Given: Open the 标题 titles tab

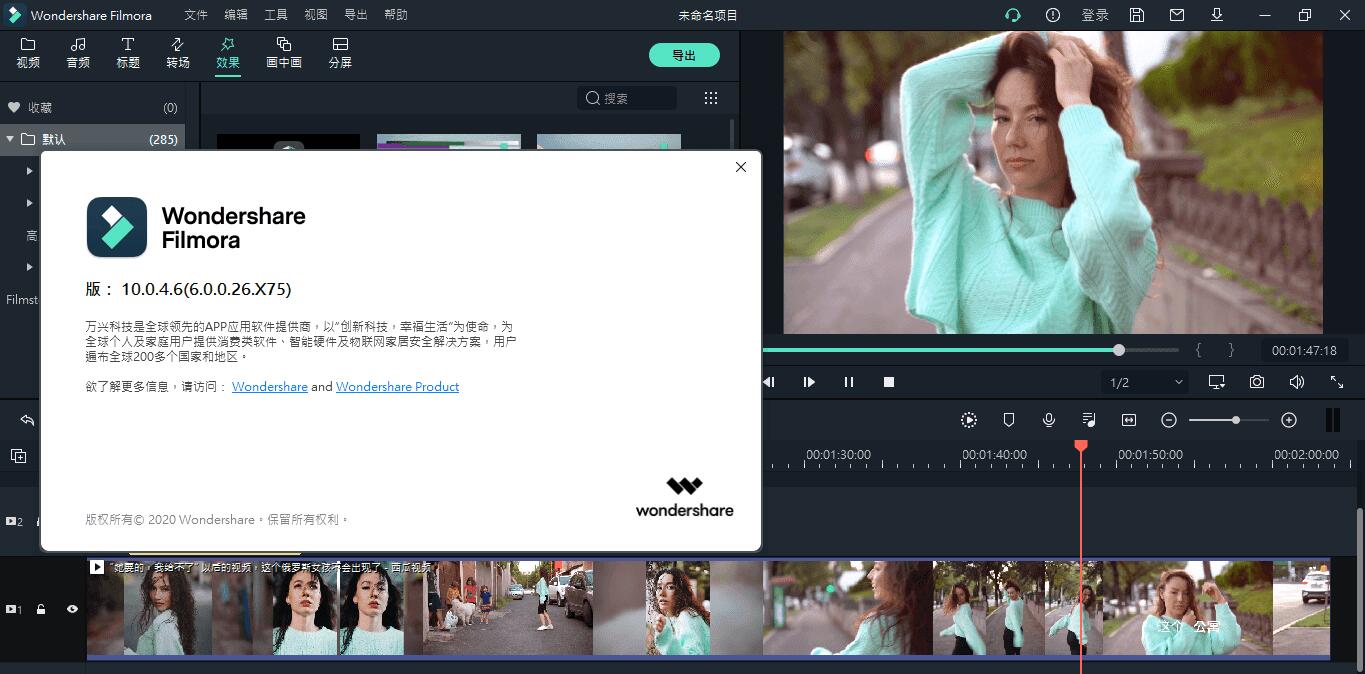Looking at the screenshot, I should [x=128, y=53].
